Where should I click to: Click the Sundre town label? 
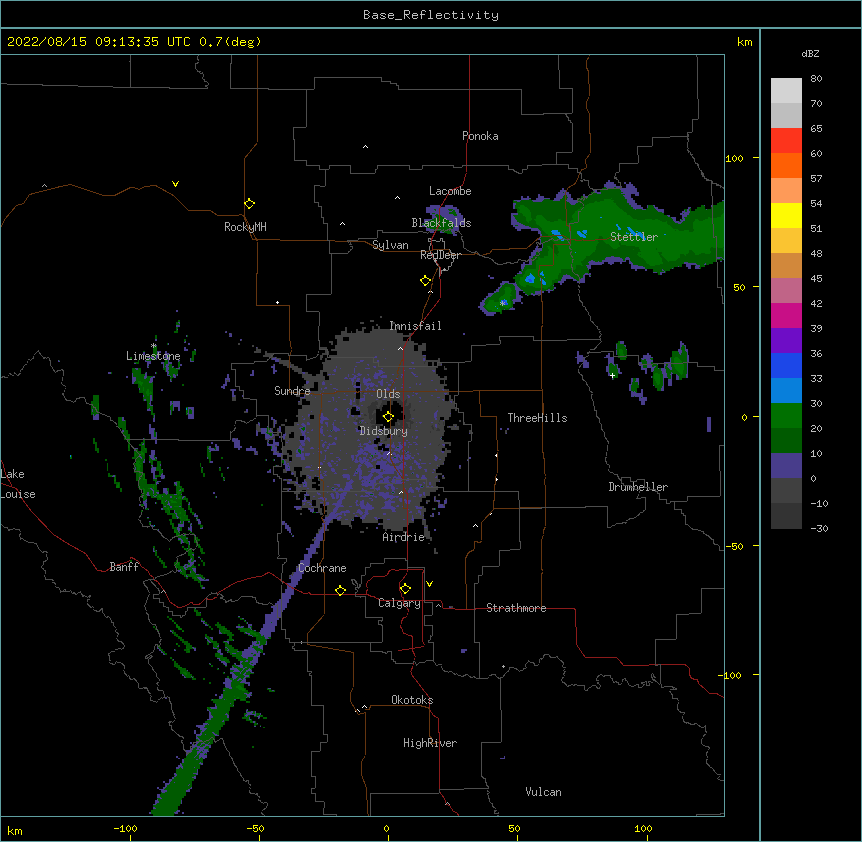click(292, 391)
